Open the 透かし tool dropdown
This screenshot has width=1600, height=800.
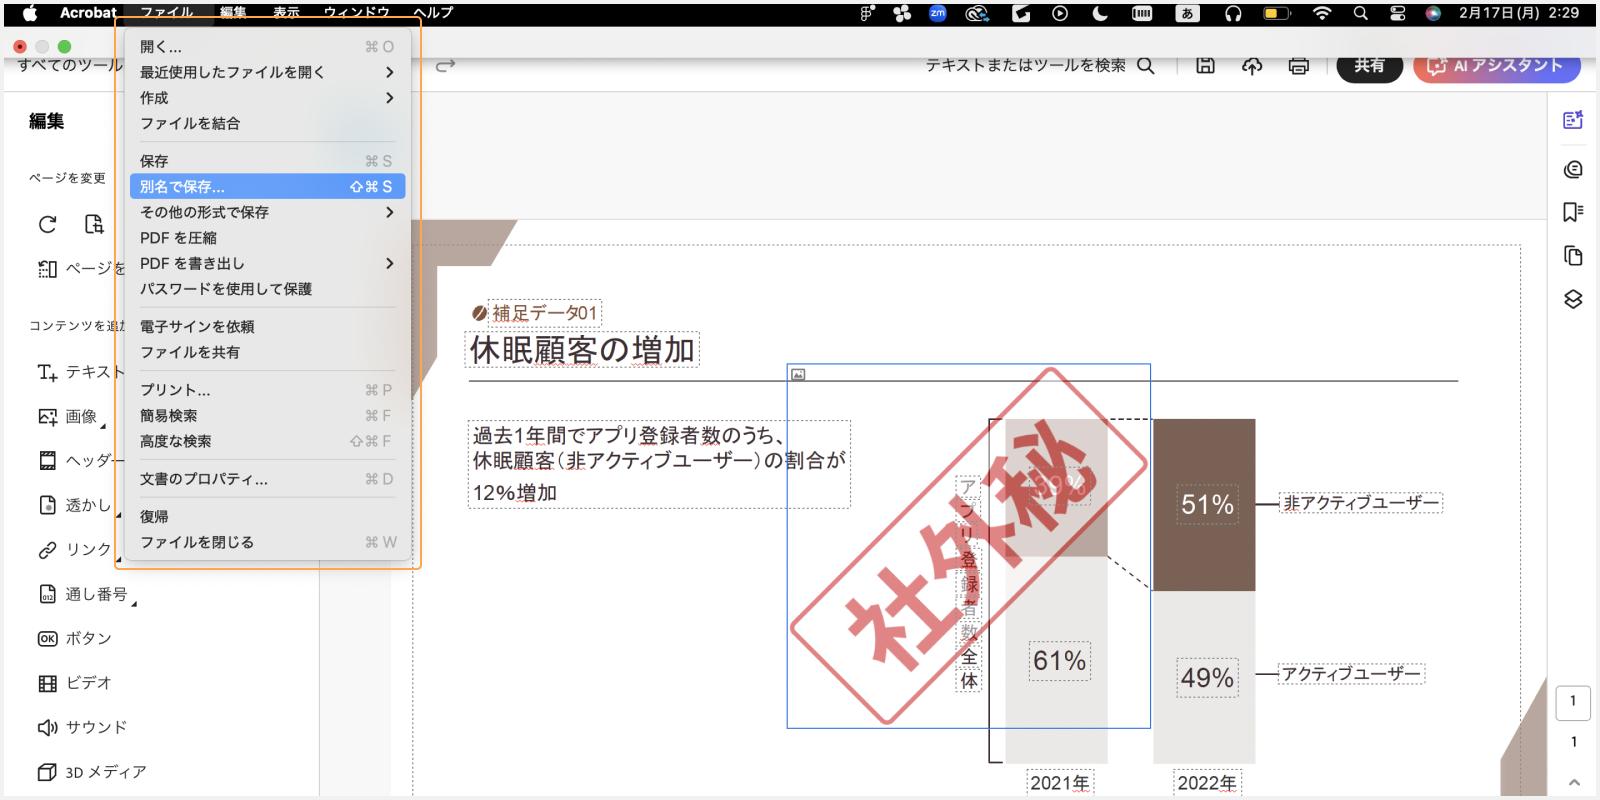[118, 514]
